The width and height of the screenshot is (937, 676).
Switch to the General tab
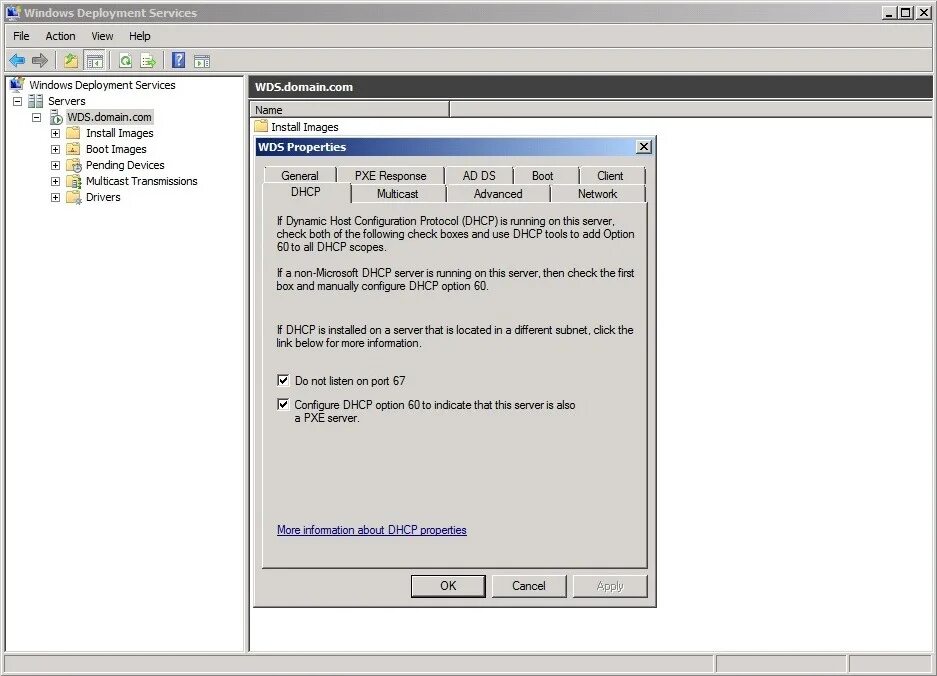pyautogui.click(x=300, y=176)
